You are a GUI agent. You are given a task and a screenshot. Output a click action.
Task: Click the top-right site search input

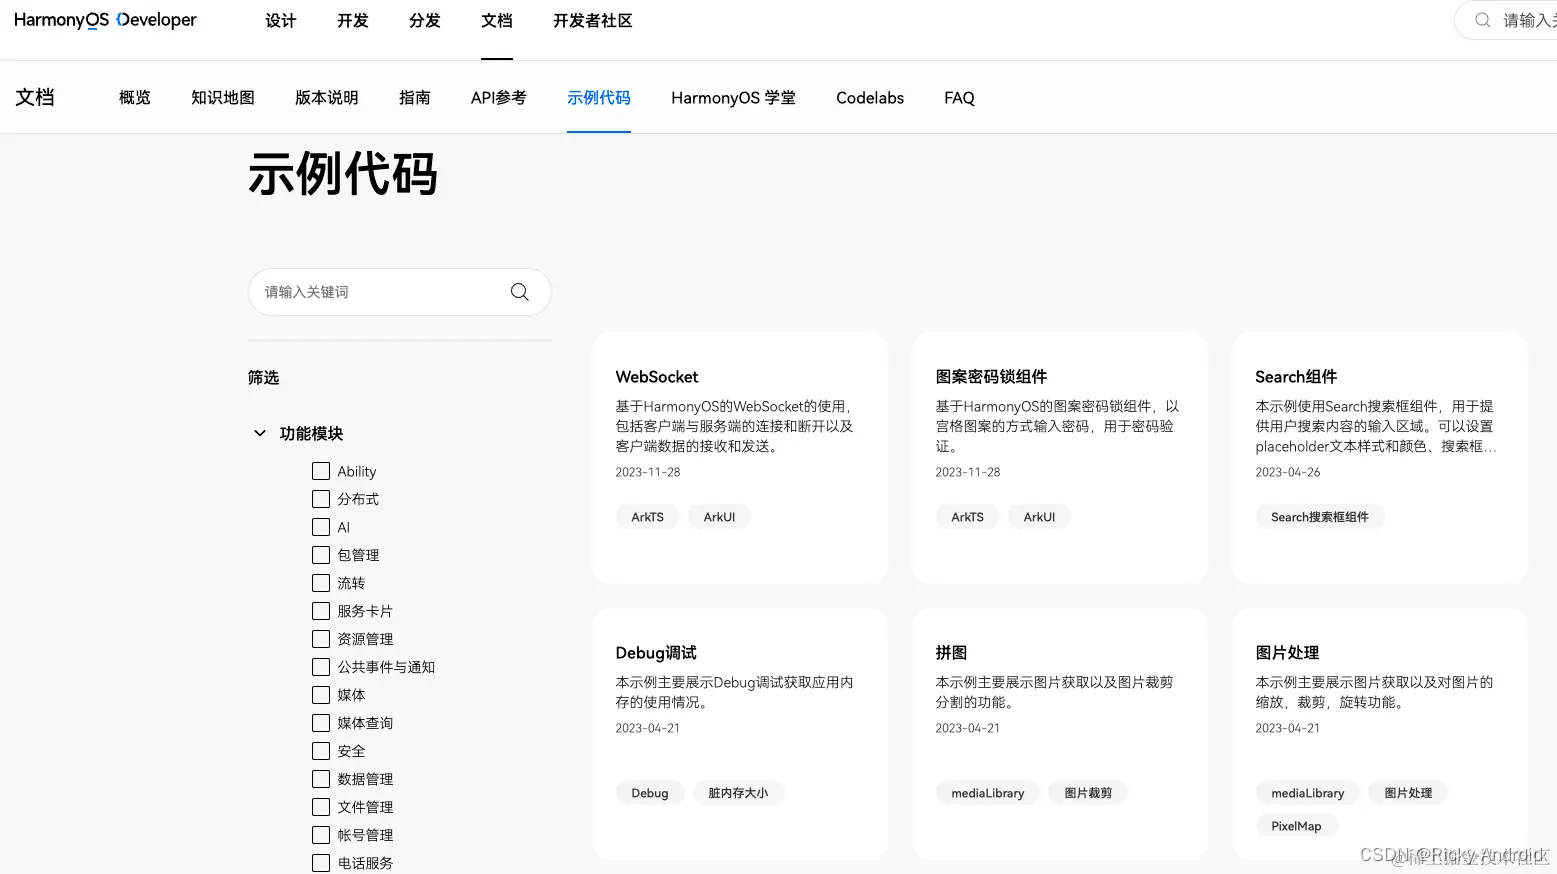[x=1506, y=20]
